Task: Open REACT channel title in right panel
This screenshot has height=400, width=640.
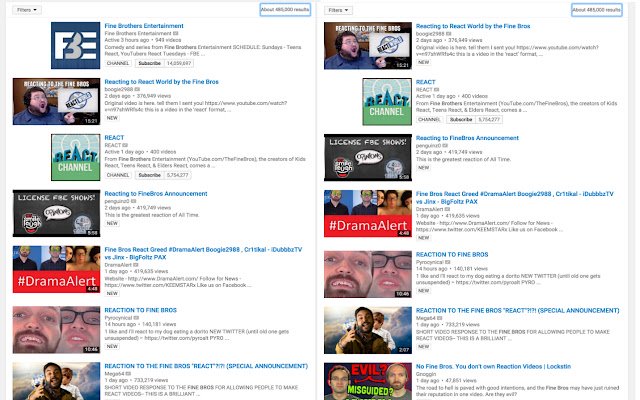Action: point(426,82)
